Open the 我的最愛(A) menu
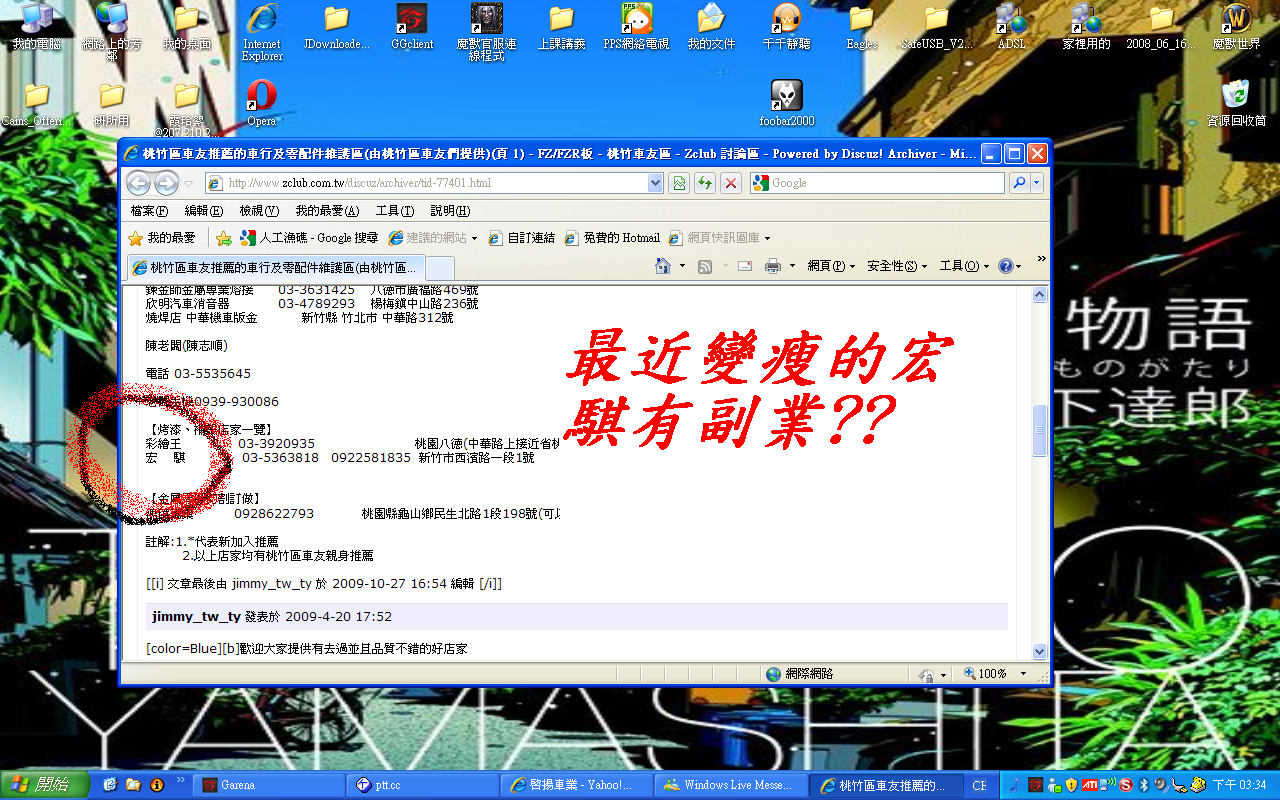1280x800 pixels. (x=327, y=211)
